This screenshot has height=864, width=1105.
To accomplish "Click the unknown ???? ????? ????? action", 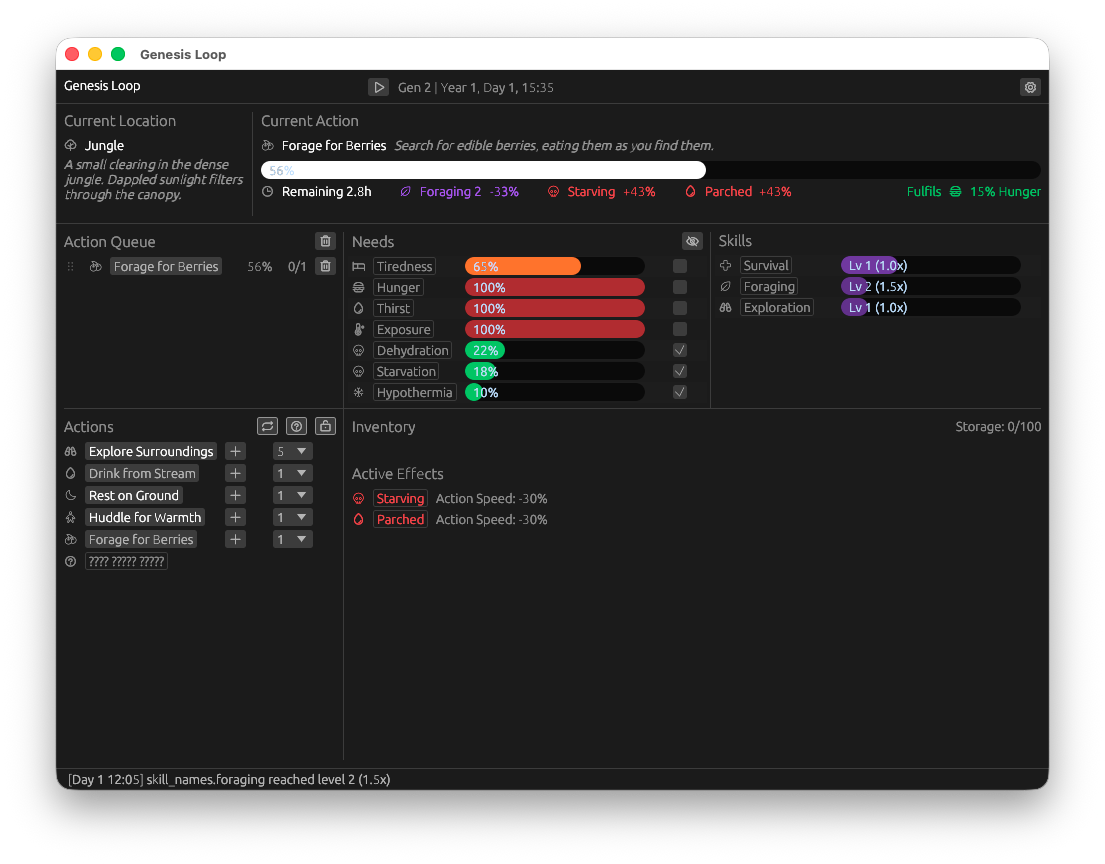I will [x=126, y=562].
